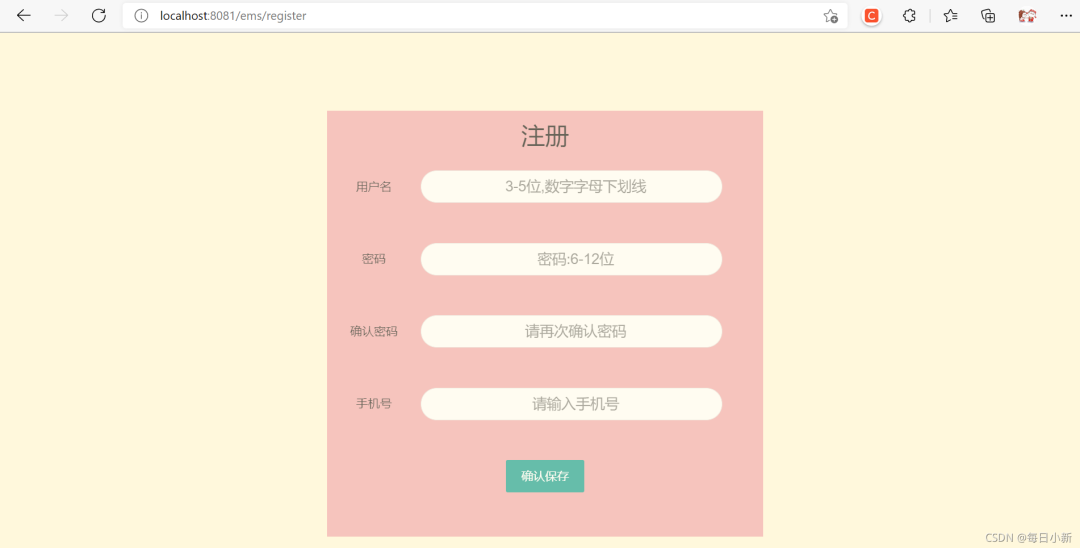
Task: Click the browser back arrow
Action: click(23, 16)
